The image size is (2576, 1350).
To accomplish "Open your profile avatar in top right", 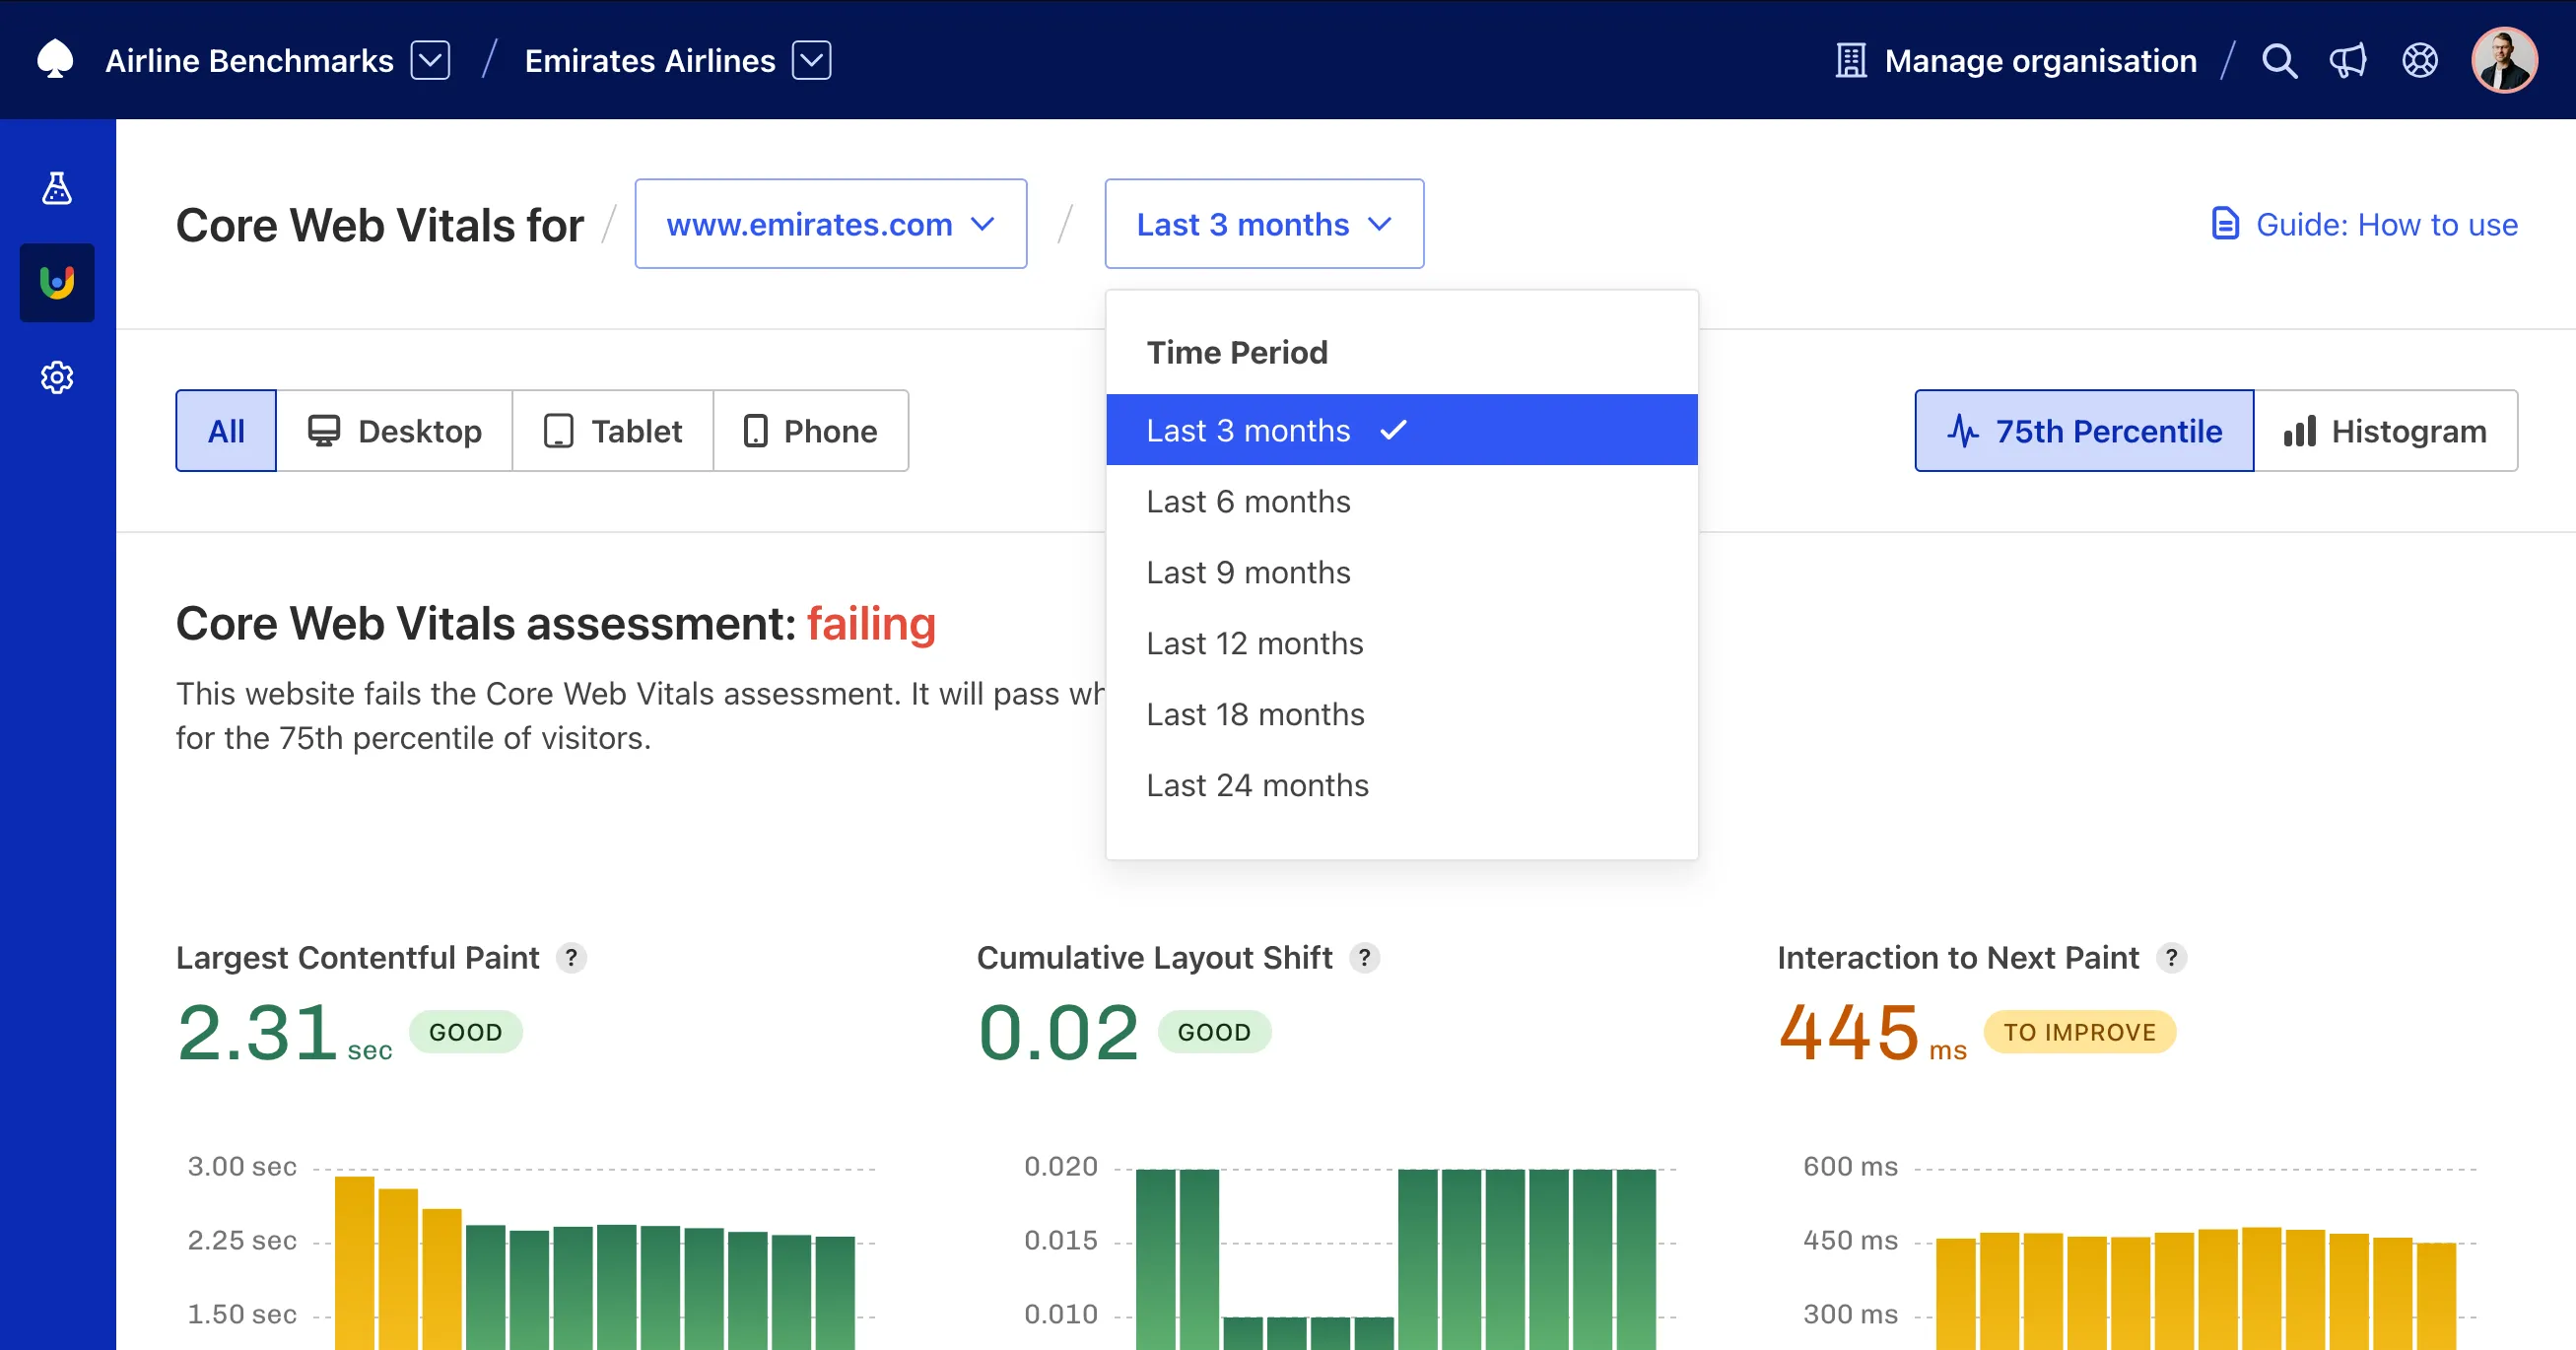I will click(2504, 60).
